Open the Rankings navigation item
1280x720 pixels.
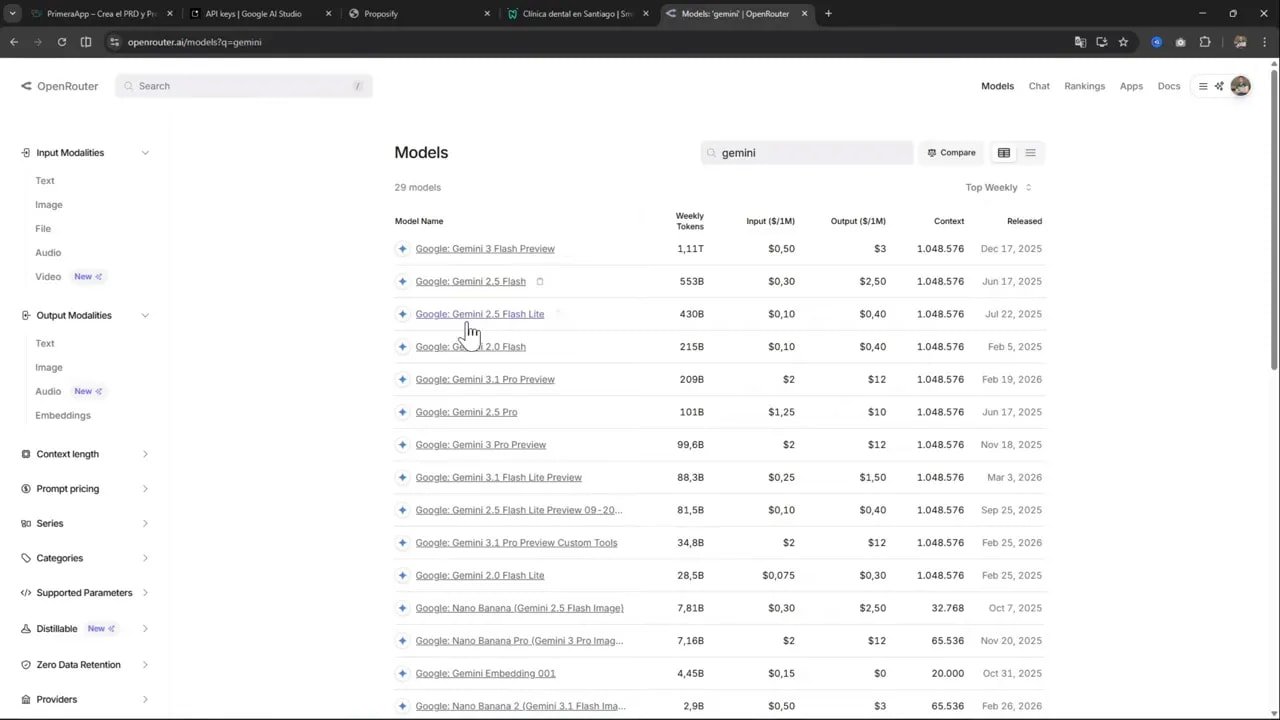pyautogui.click(x=1084, y=86)
